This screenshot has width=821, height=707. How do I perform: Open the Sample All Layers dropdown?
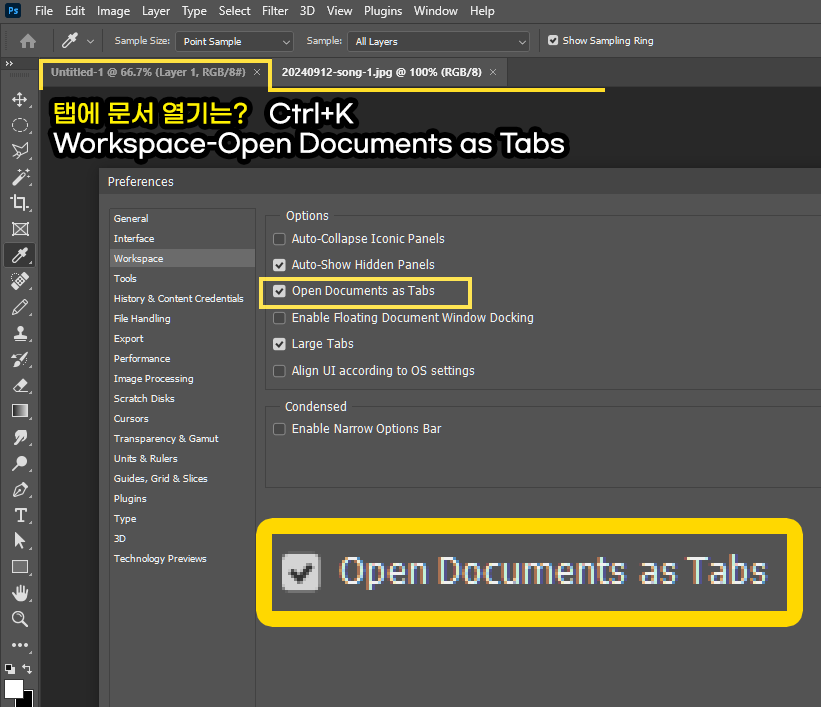tap(438, 41)
